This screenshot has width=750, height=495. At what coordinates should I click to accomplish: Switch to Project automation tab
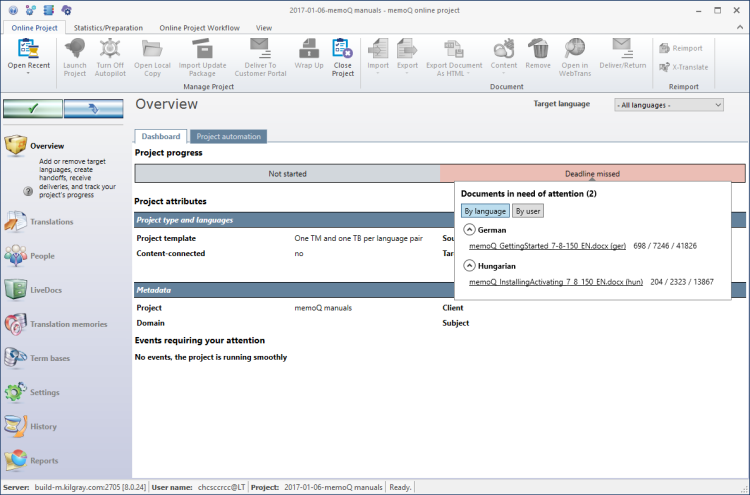click(x=228, y=136)
